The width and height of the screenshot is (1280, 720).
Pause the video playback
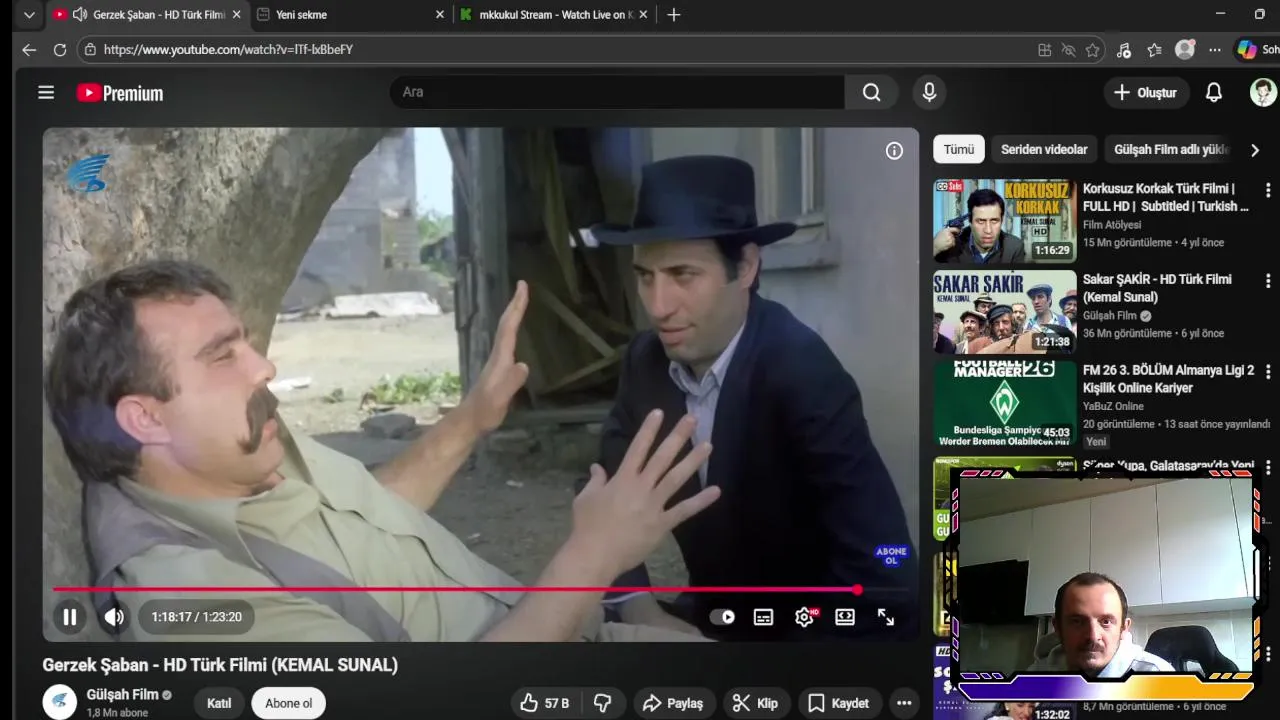point(70,617)
